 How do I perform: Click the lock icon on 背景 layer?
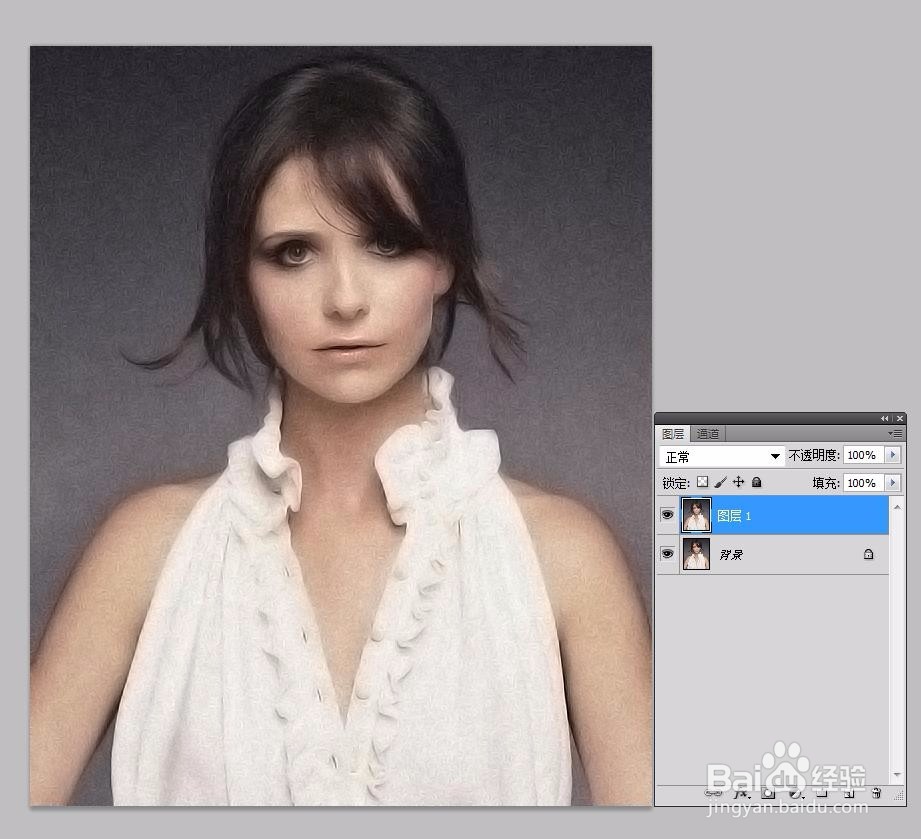[x=868, y=554]
